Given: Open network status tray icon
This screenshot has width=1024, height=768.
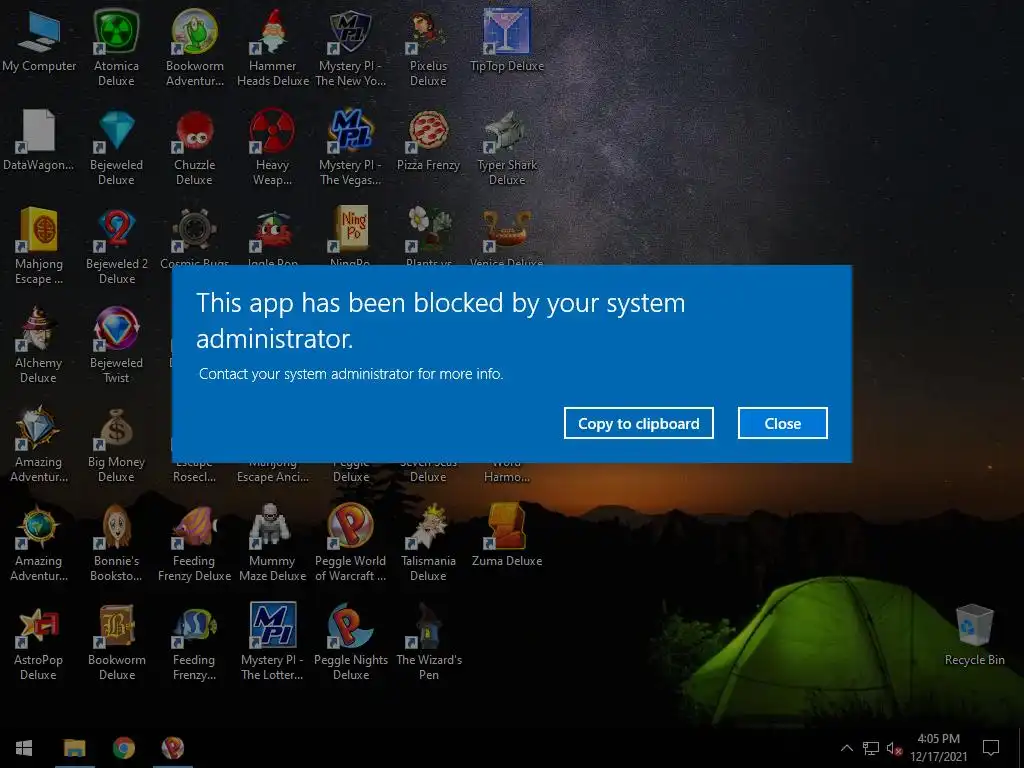Looking at the screenshot, I should tap(871, 748).
